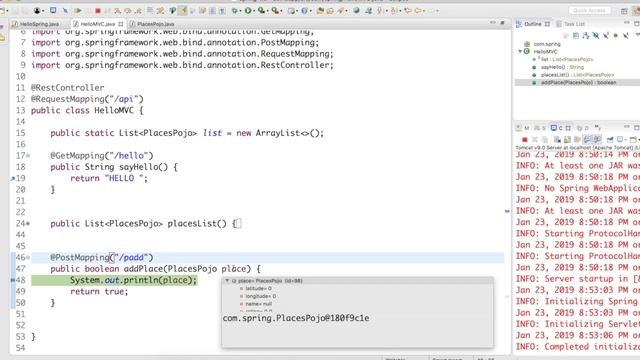Open dropdown arrow next to Debug icon
The width and height of the screenshot is (640, 360).
click(240, 11)
